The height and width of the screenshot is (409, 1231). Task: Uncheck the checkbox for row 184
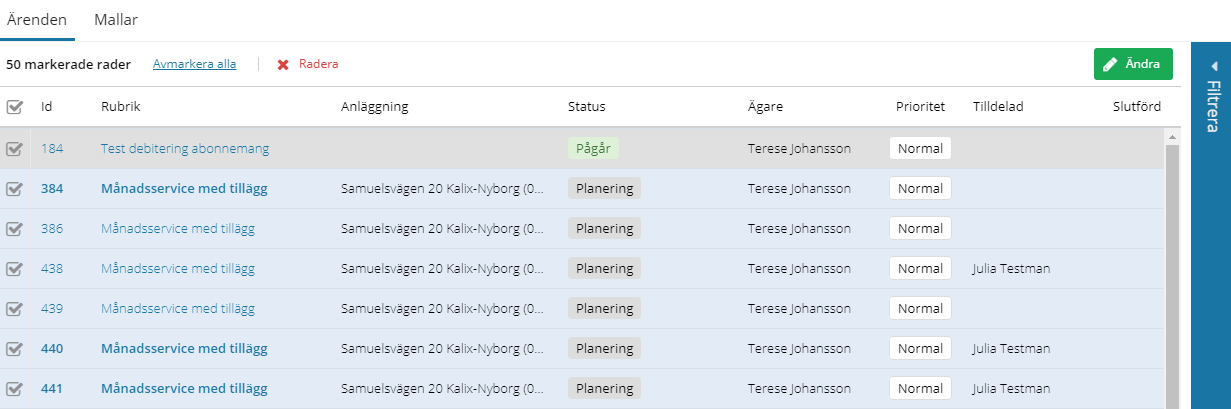(14, 148)
